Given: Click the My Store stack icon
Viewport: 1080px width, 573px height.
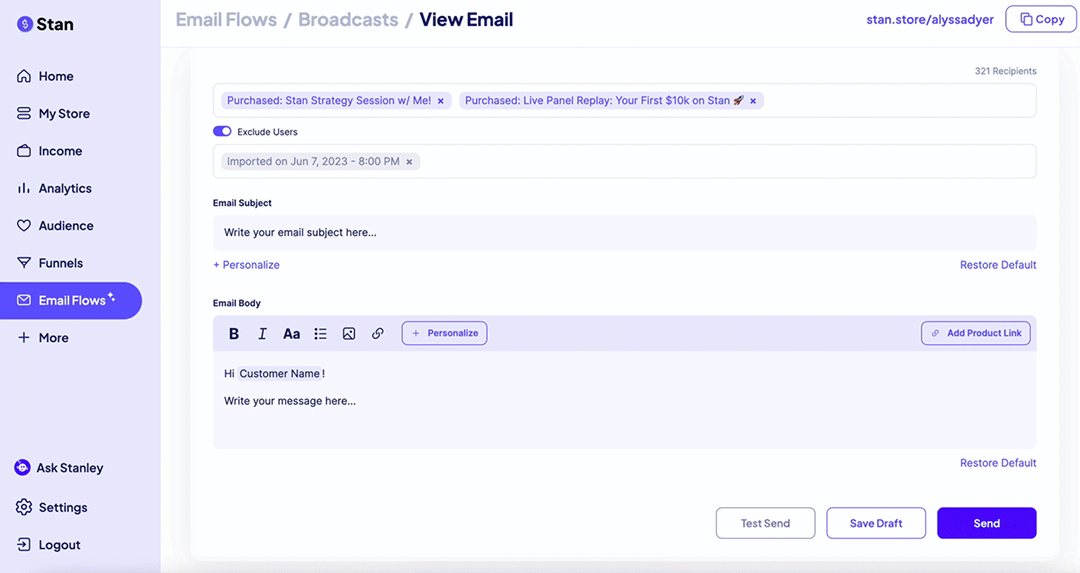Looking at the screenshot, I should (x=24, y=113).
